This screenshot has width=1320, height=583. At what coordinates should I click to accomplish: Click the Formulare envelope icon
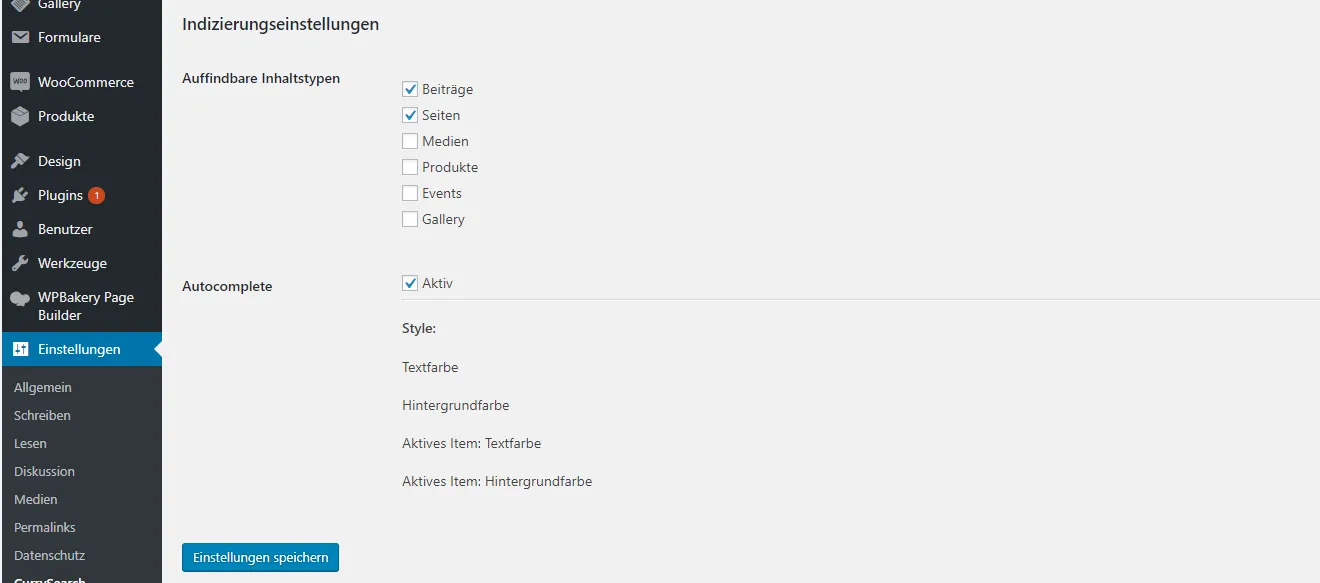pos(20,37)
